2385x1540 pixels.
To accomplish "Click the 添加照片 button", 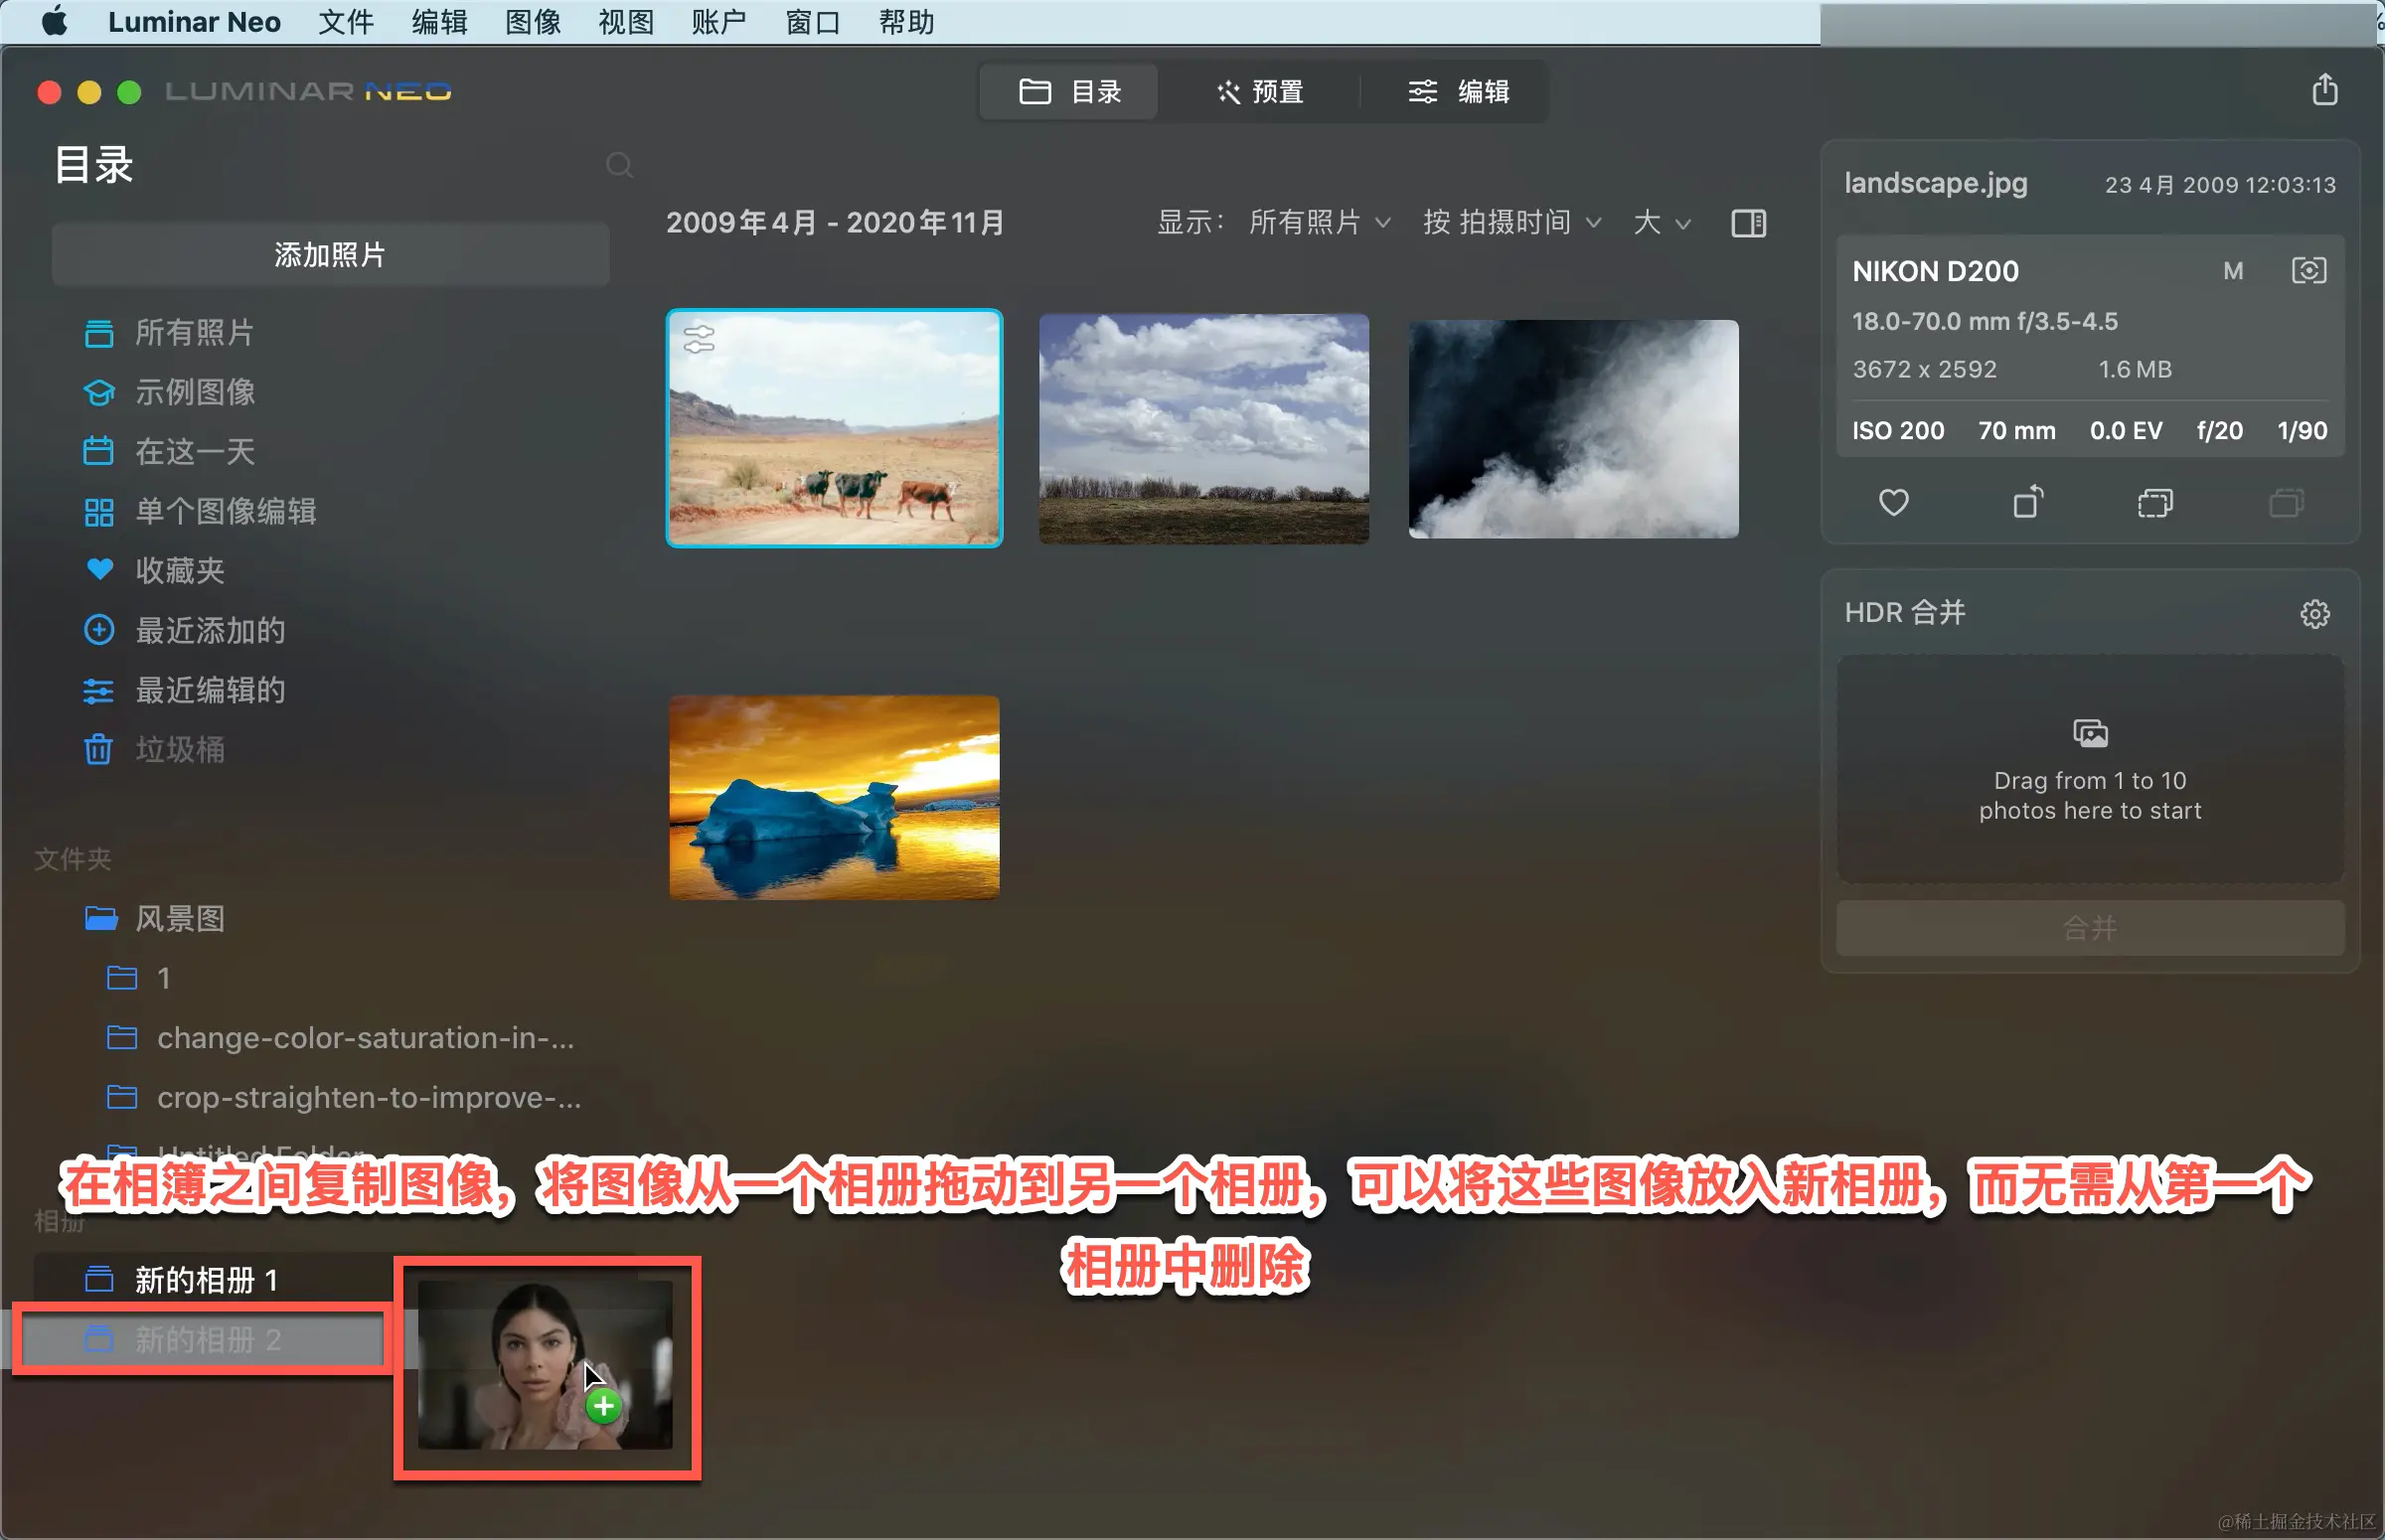I will pyautogui.click(x=330, y=255).
